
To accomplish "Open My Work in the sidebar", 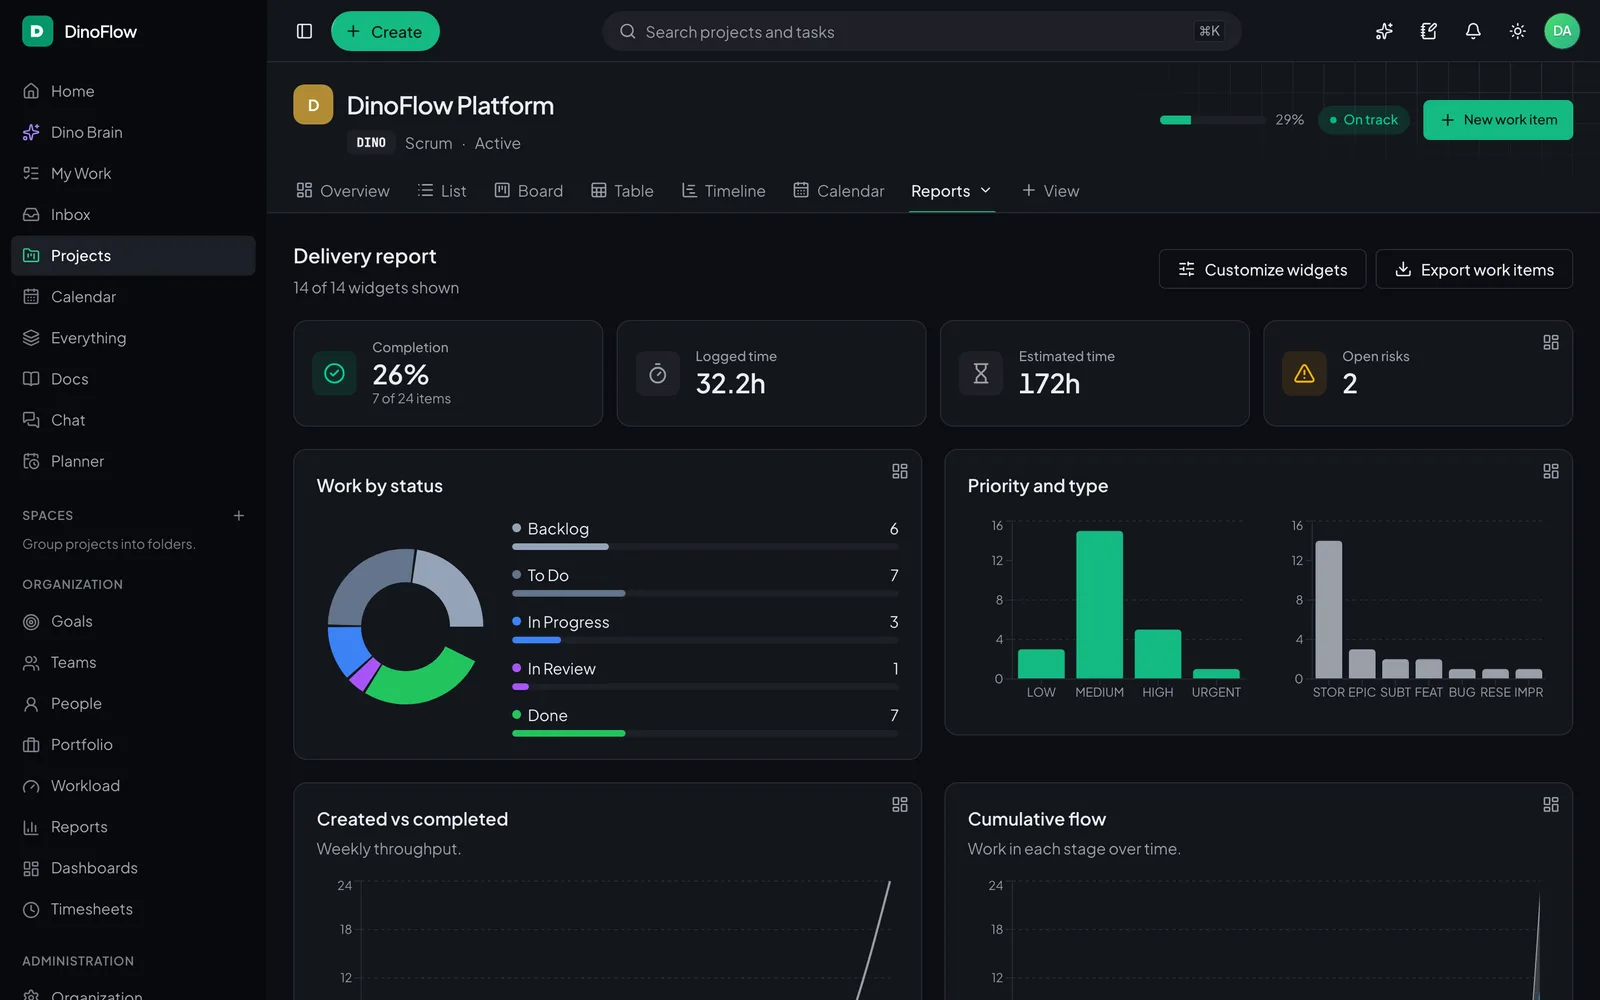I will (133, 173).
